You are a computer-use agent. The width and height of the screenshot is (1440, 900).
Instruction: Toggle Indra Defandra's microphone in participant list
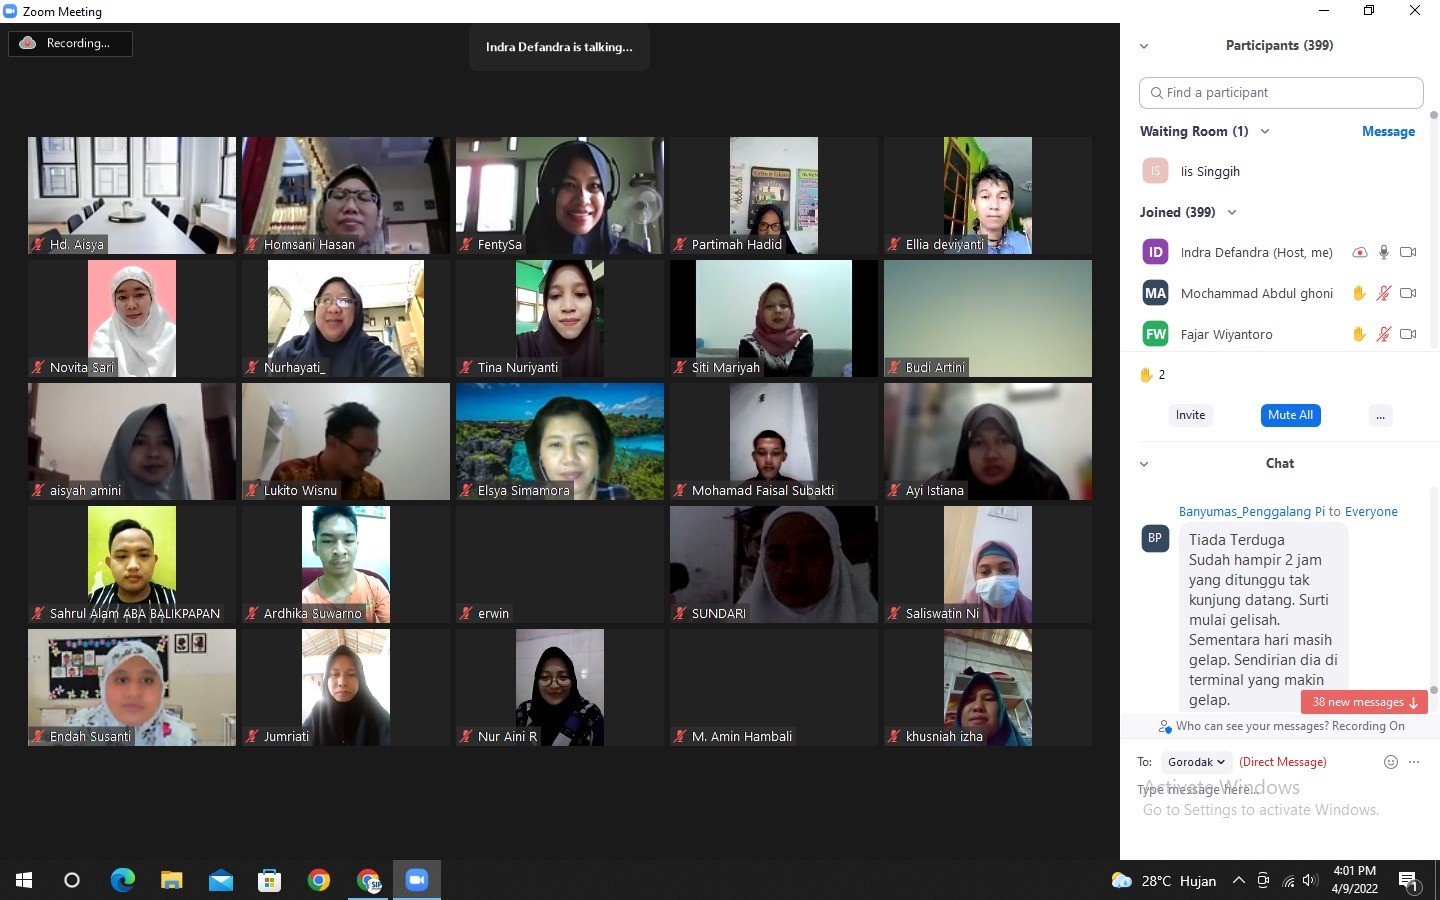[x=1384, y=252]
